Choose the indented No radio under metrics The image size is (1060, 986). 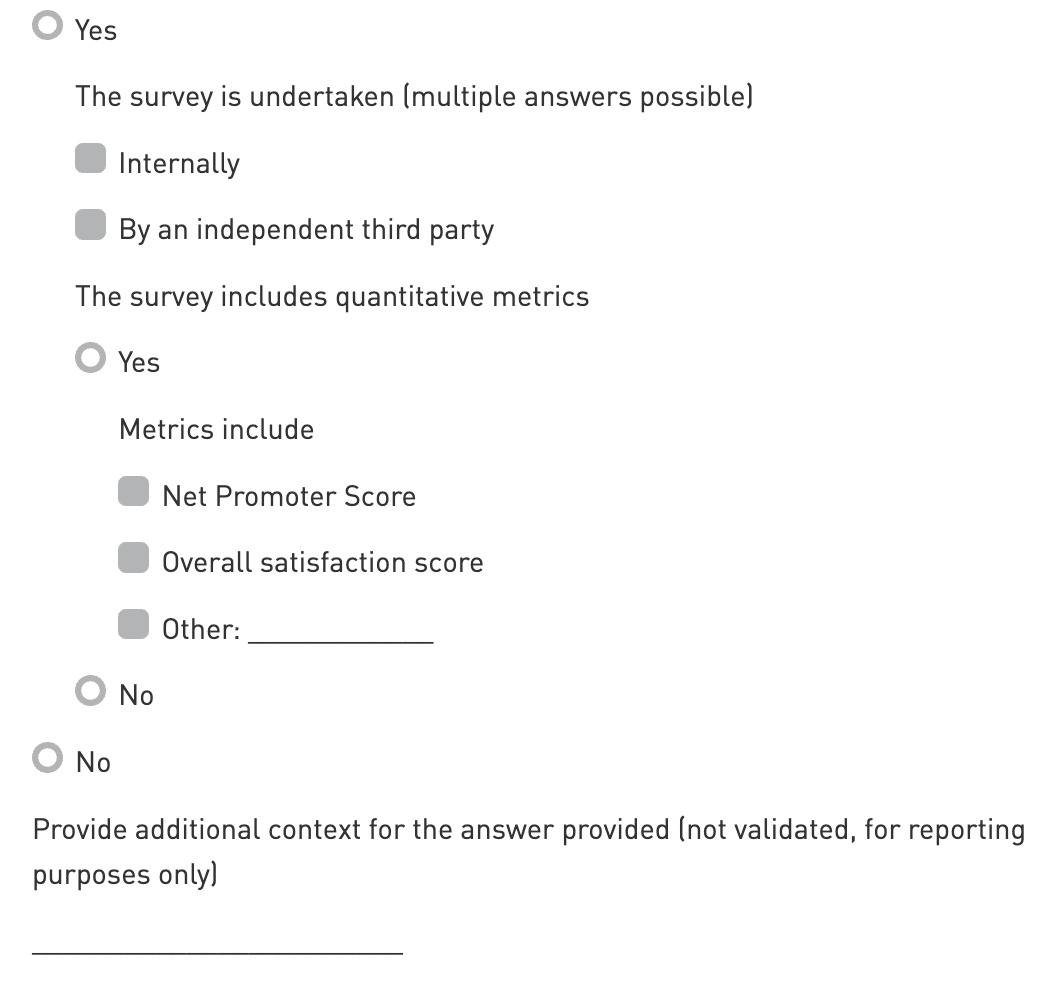point(91,692)
